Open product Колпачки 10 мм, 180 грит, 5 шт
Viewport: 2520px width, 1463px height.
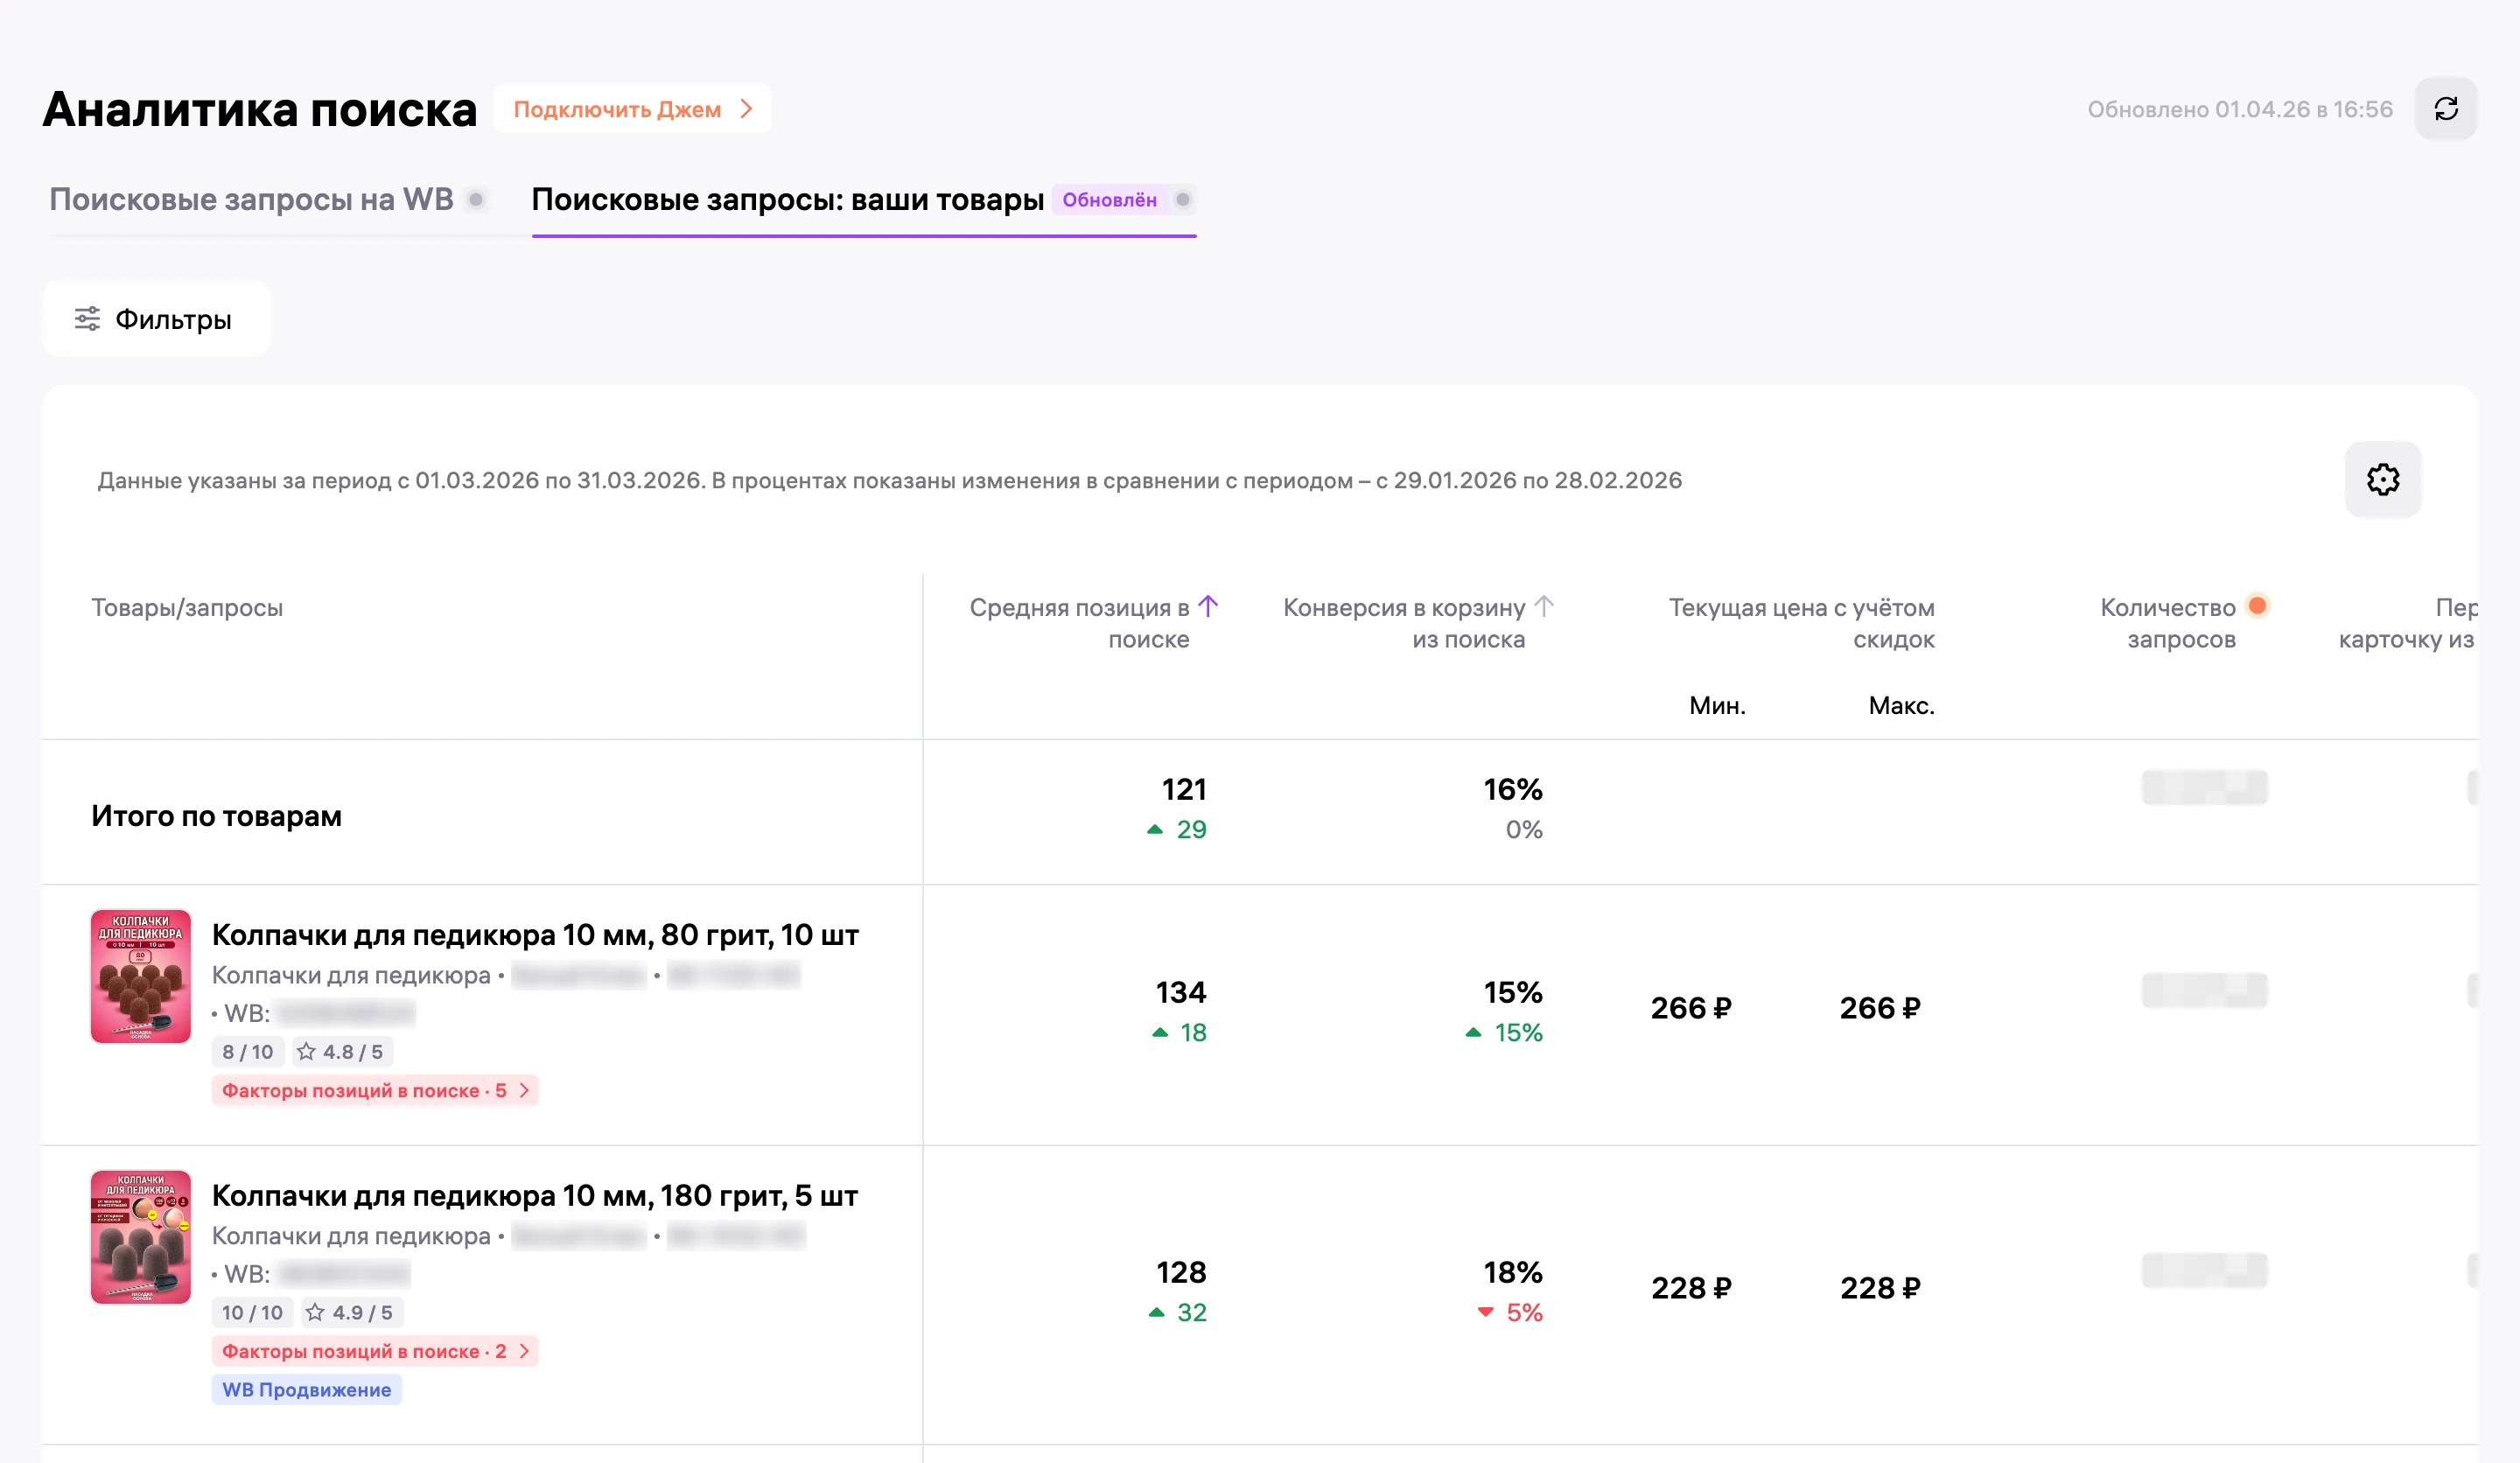(535, 1196)
